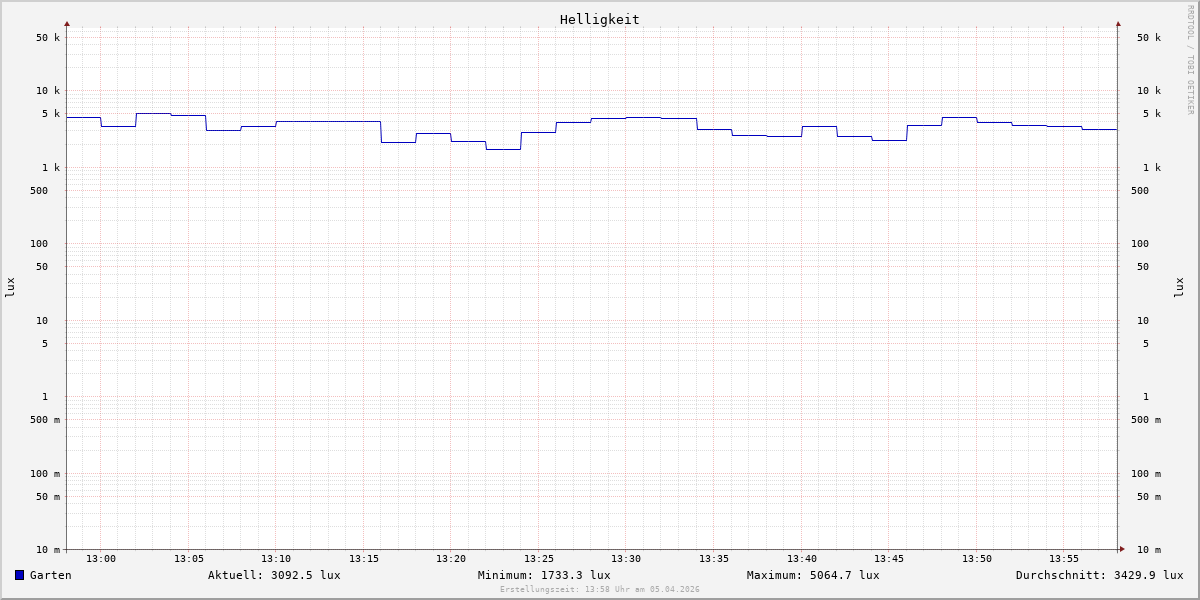Click the left axis 1 k label
This screenshot has width=1200, height=600.
pos(51,167)
